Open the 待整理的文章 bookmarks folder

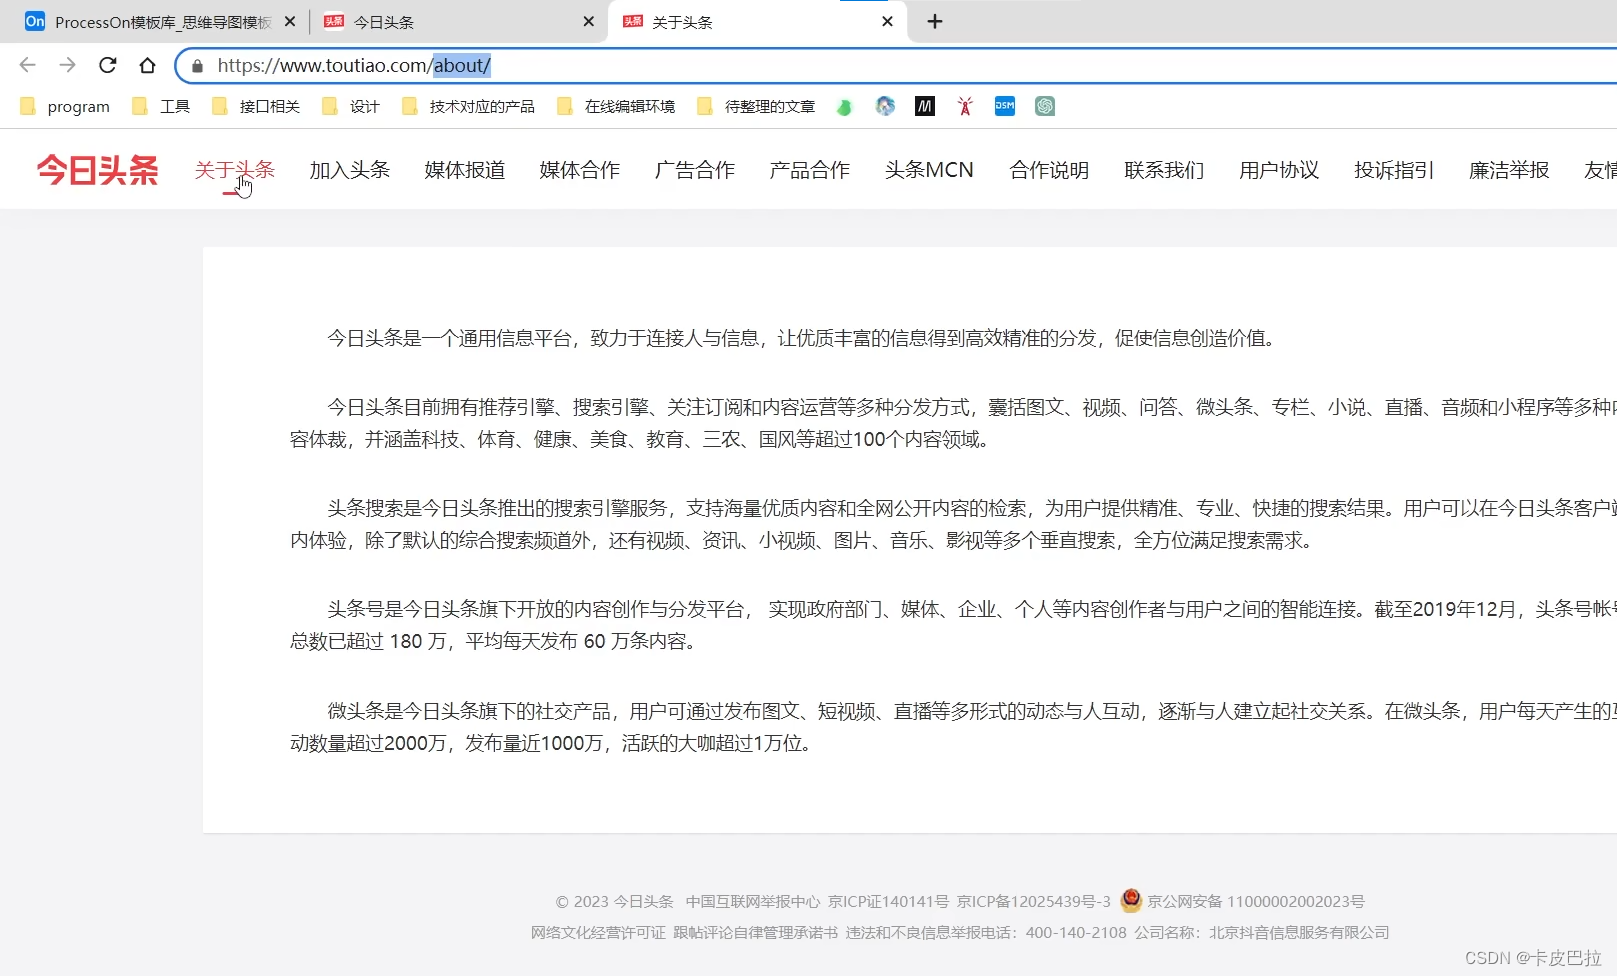click(x=756, y=106)
